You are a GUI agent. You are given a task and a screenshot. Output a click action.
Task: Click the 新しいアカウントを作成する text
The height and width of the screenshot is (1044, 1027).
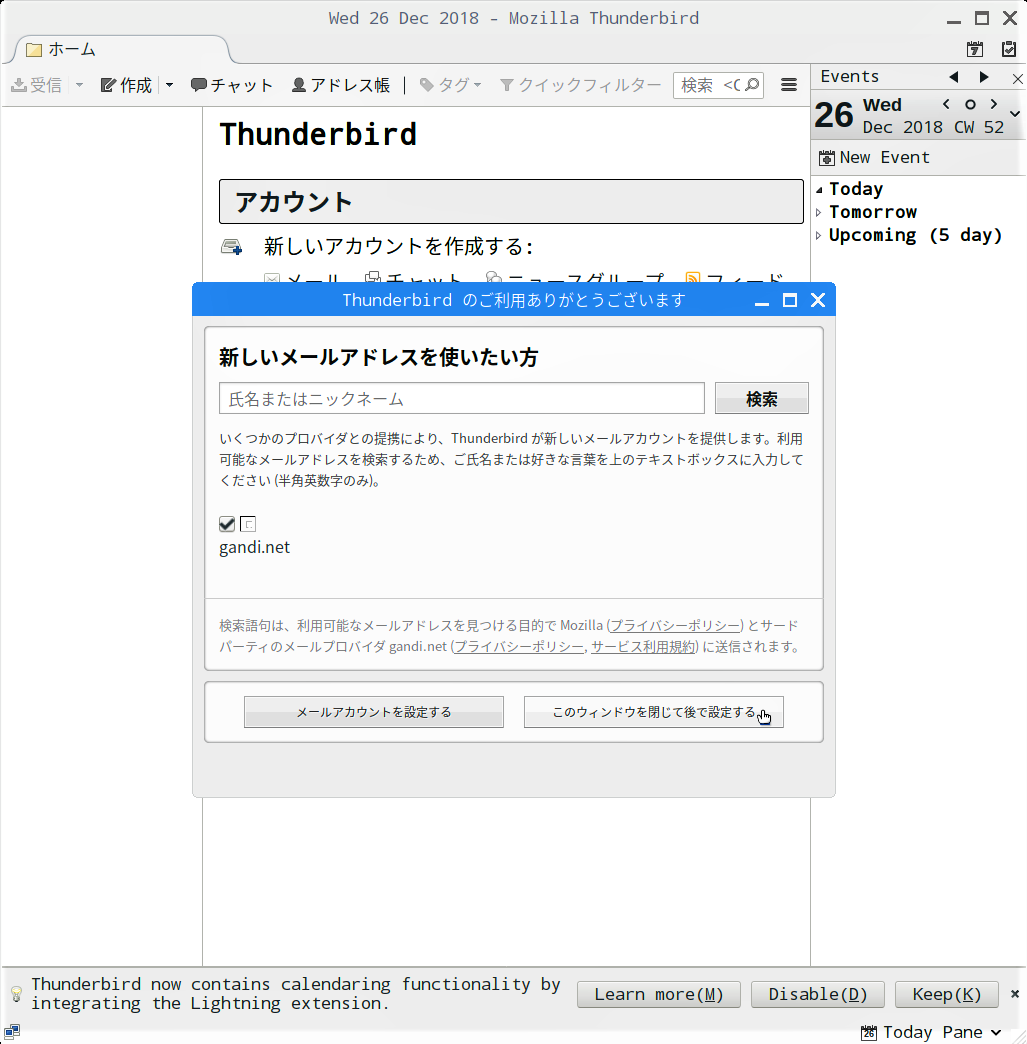(398, 247)
